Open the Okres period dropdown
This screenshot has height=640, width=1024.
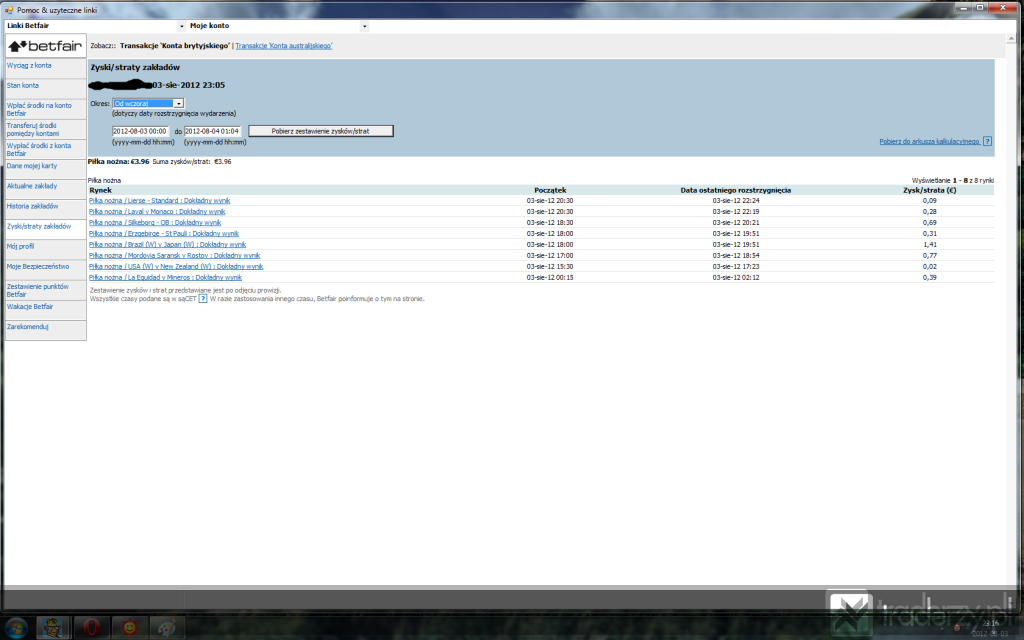[x=178, y=103]
